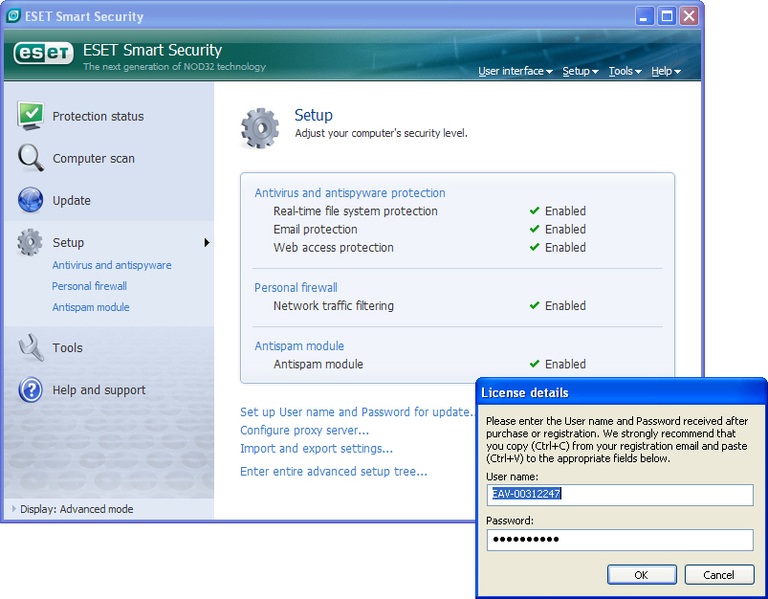Click Enabled status for Email protection

[x=565, y=229]
